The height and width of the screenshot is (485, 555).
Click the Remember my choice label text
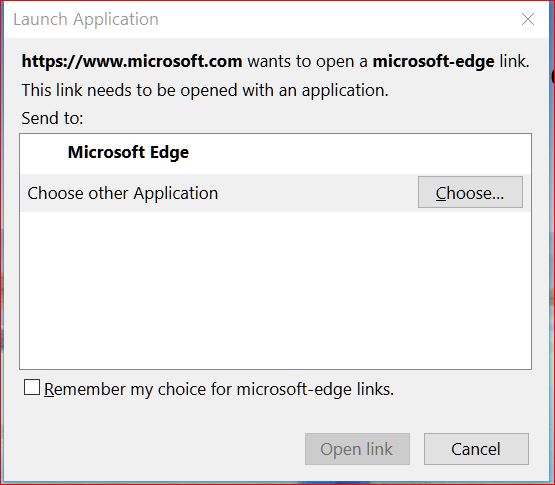219,389
